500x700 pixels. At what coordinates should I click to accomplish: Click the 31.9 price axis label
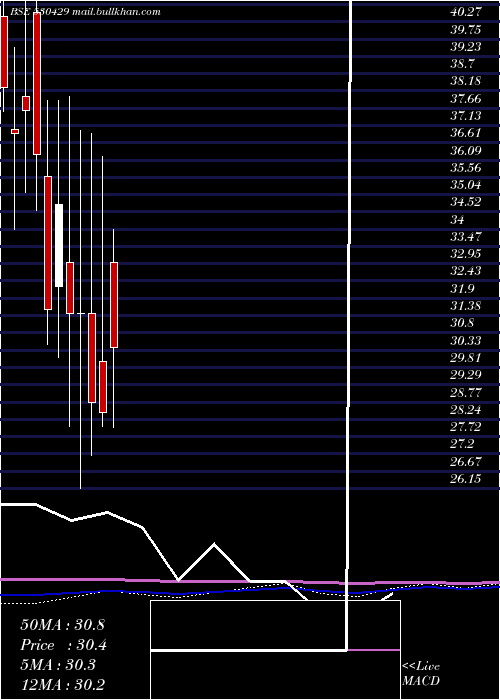[x=463, y=289]
